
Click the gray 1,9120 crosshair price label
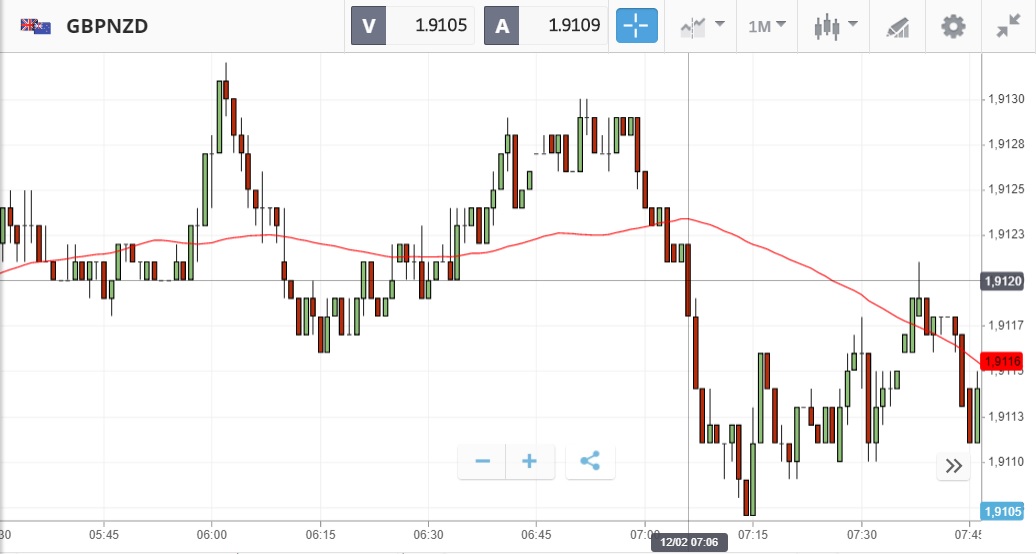tap(1002, 282)
